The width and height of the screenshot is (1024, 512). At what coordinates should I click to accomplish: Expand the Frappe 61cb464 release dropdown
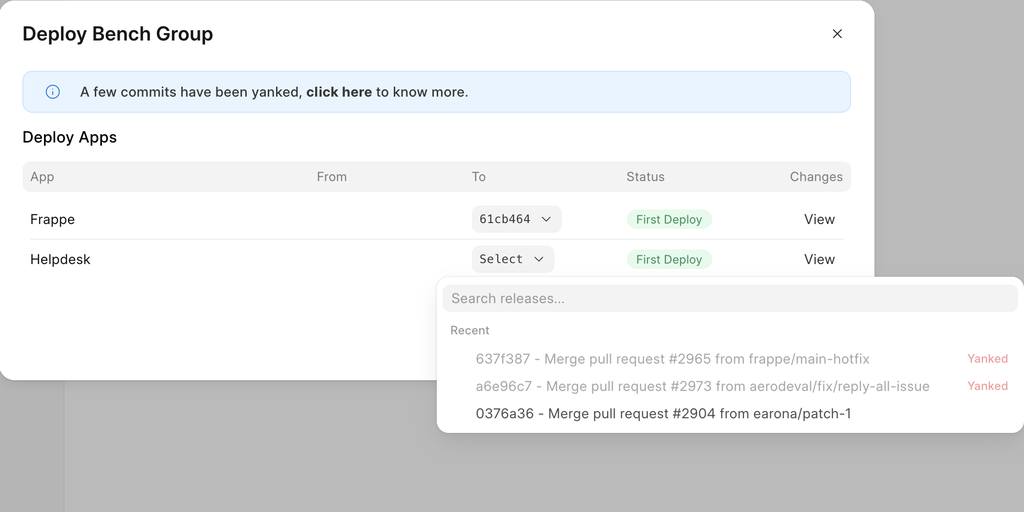[516, 219]
